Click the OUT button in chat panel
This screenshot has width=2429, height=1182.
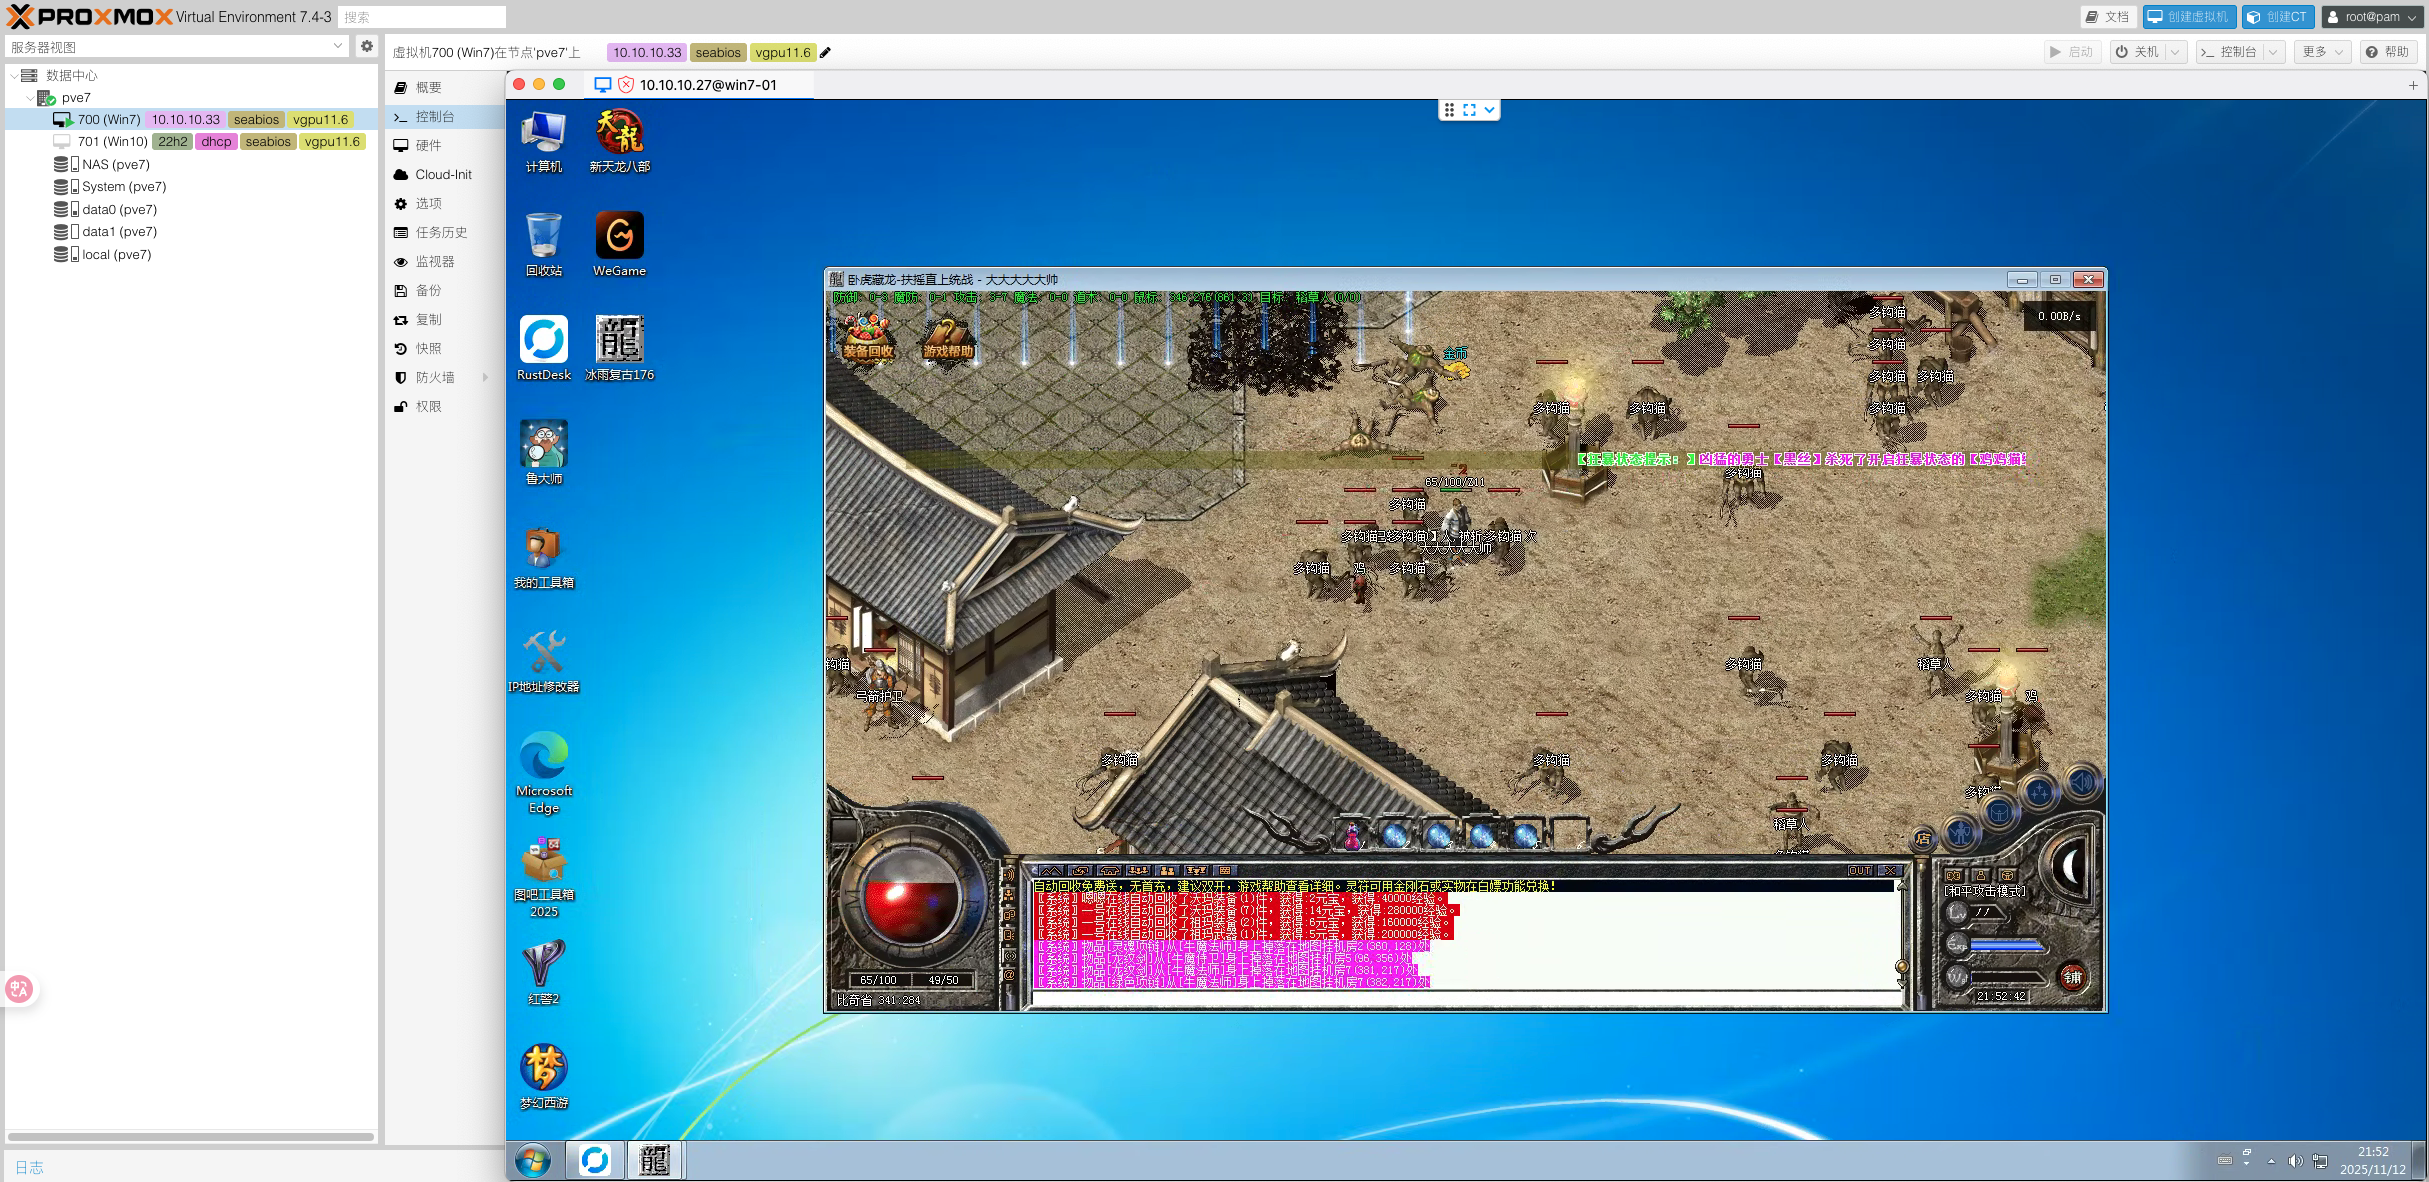point(1859,871)
